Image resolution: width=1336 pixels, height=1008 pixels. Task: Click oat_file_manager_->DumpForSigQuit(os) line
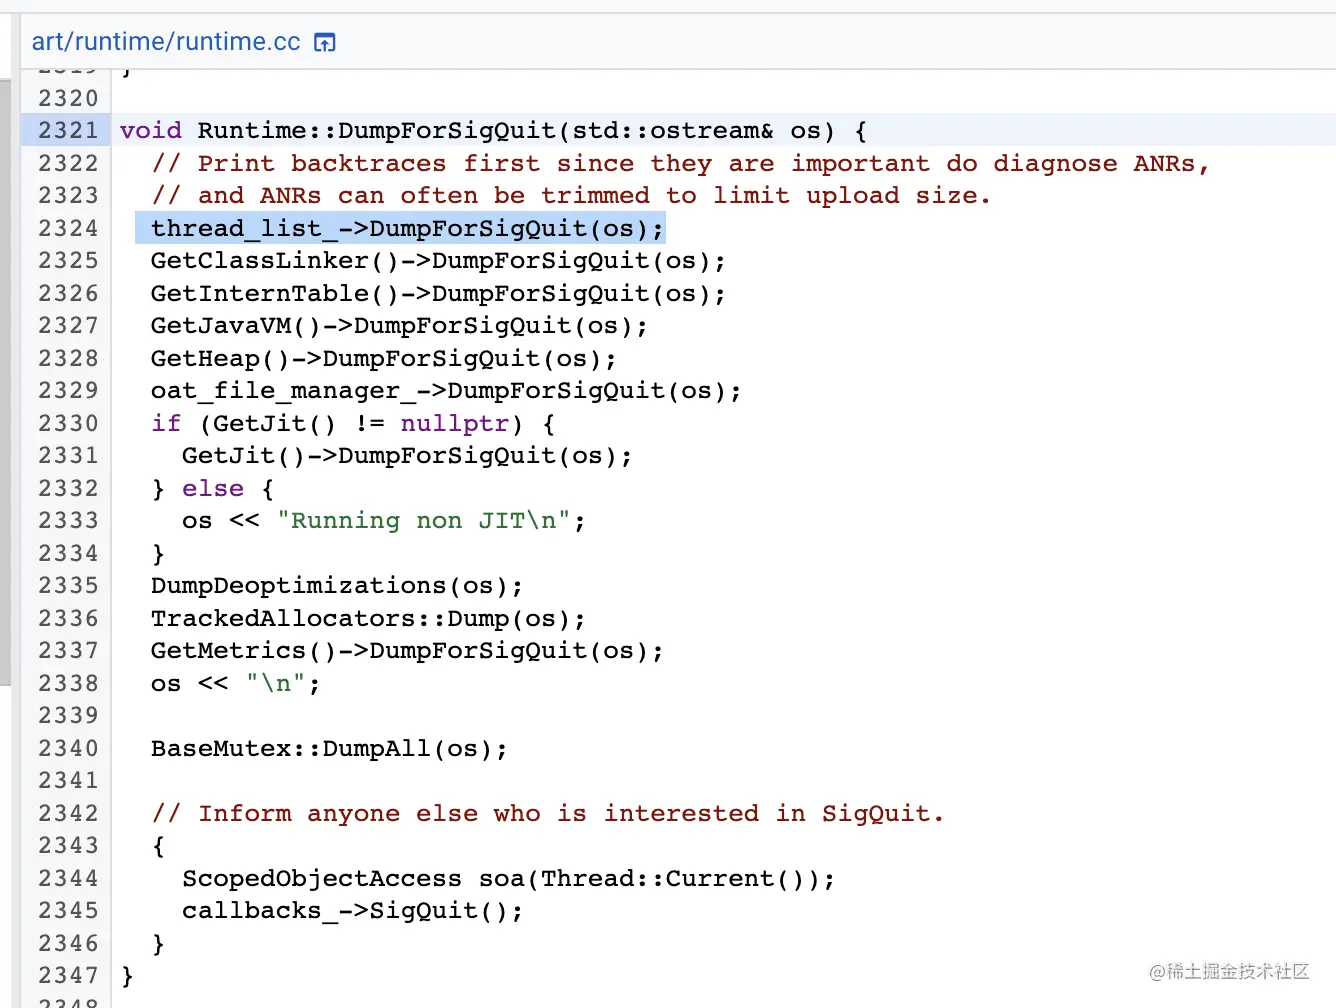tap(446, 391)
